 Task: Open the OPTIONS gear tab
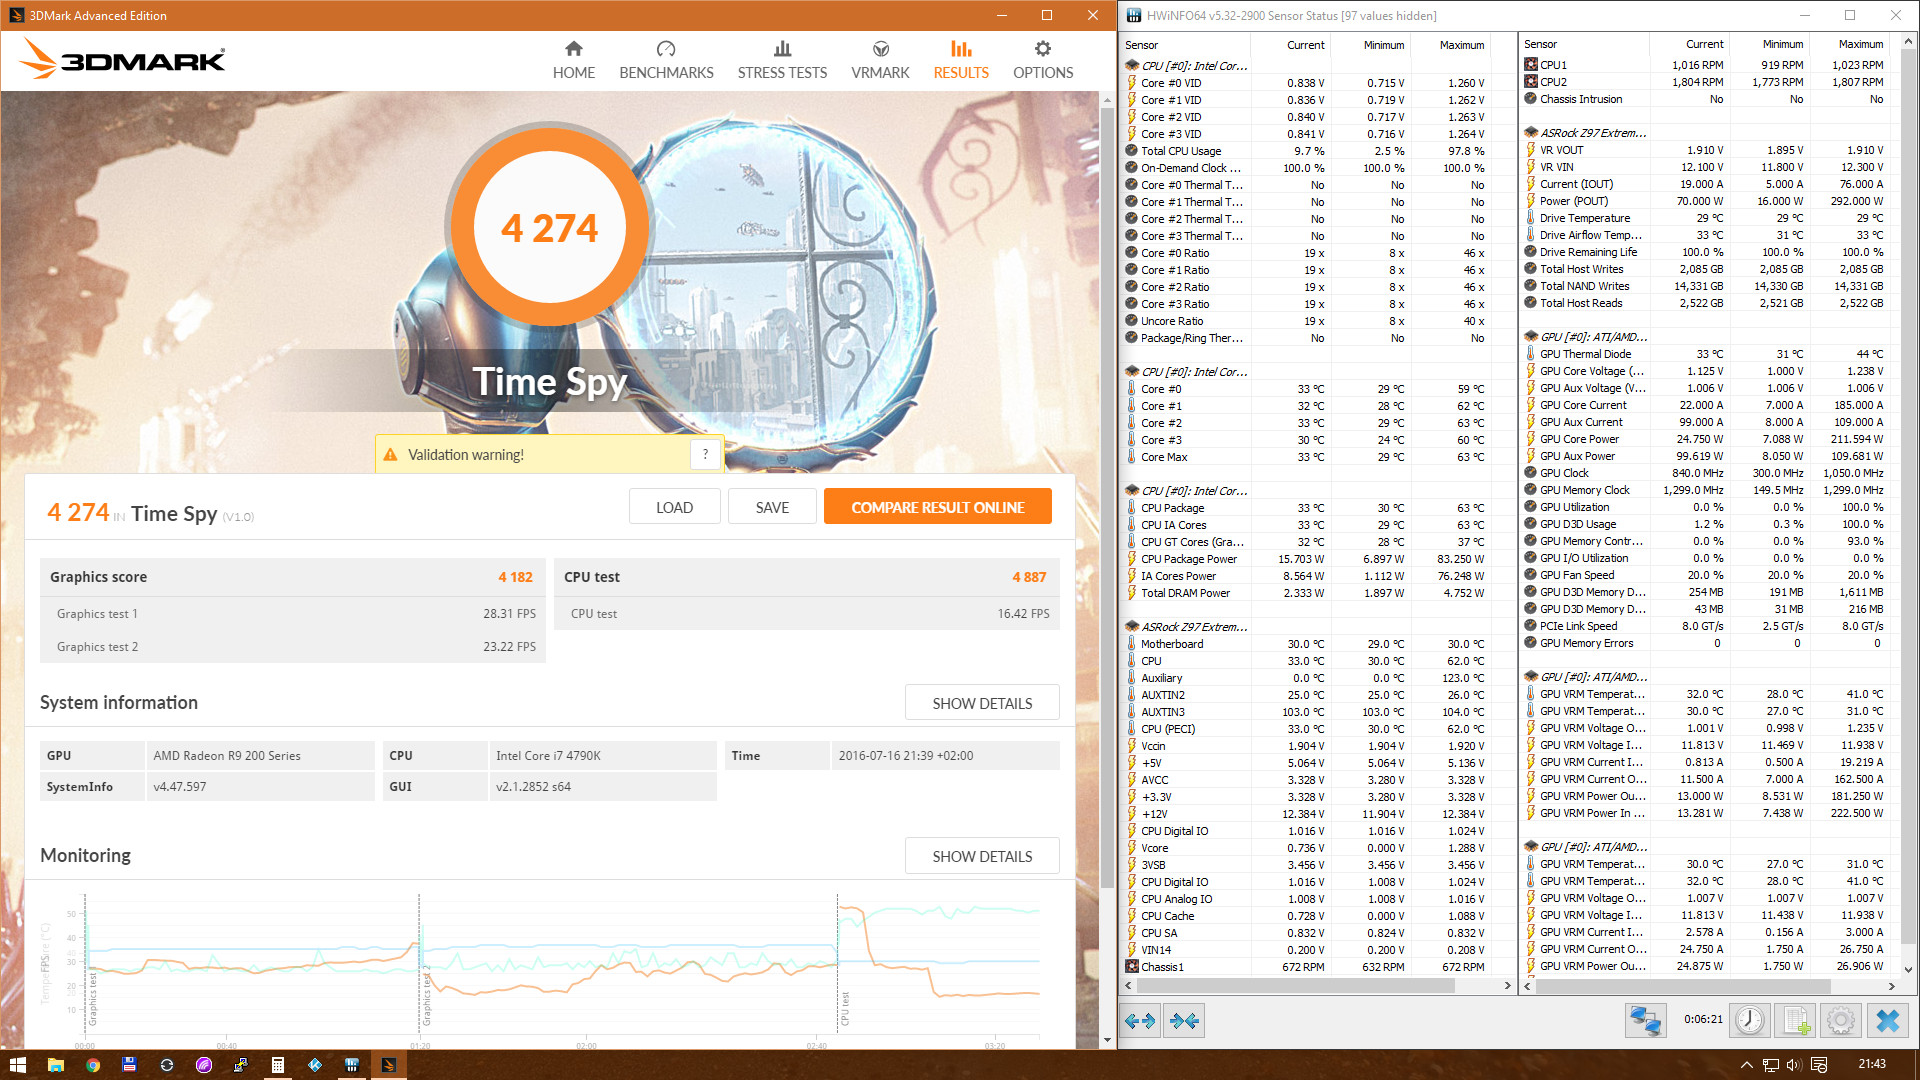pos(1043,60)
